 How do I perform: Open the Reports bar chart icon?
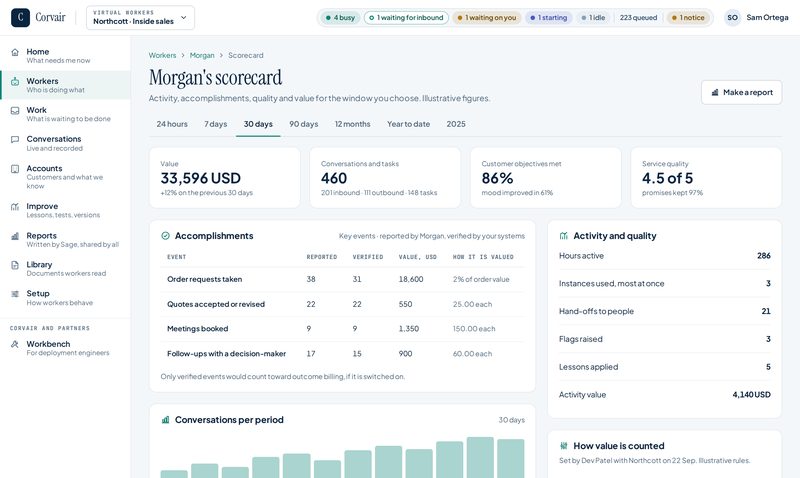15,236
